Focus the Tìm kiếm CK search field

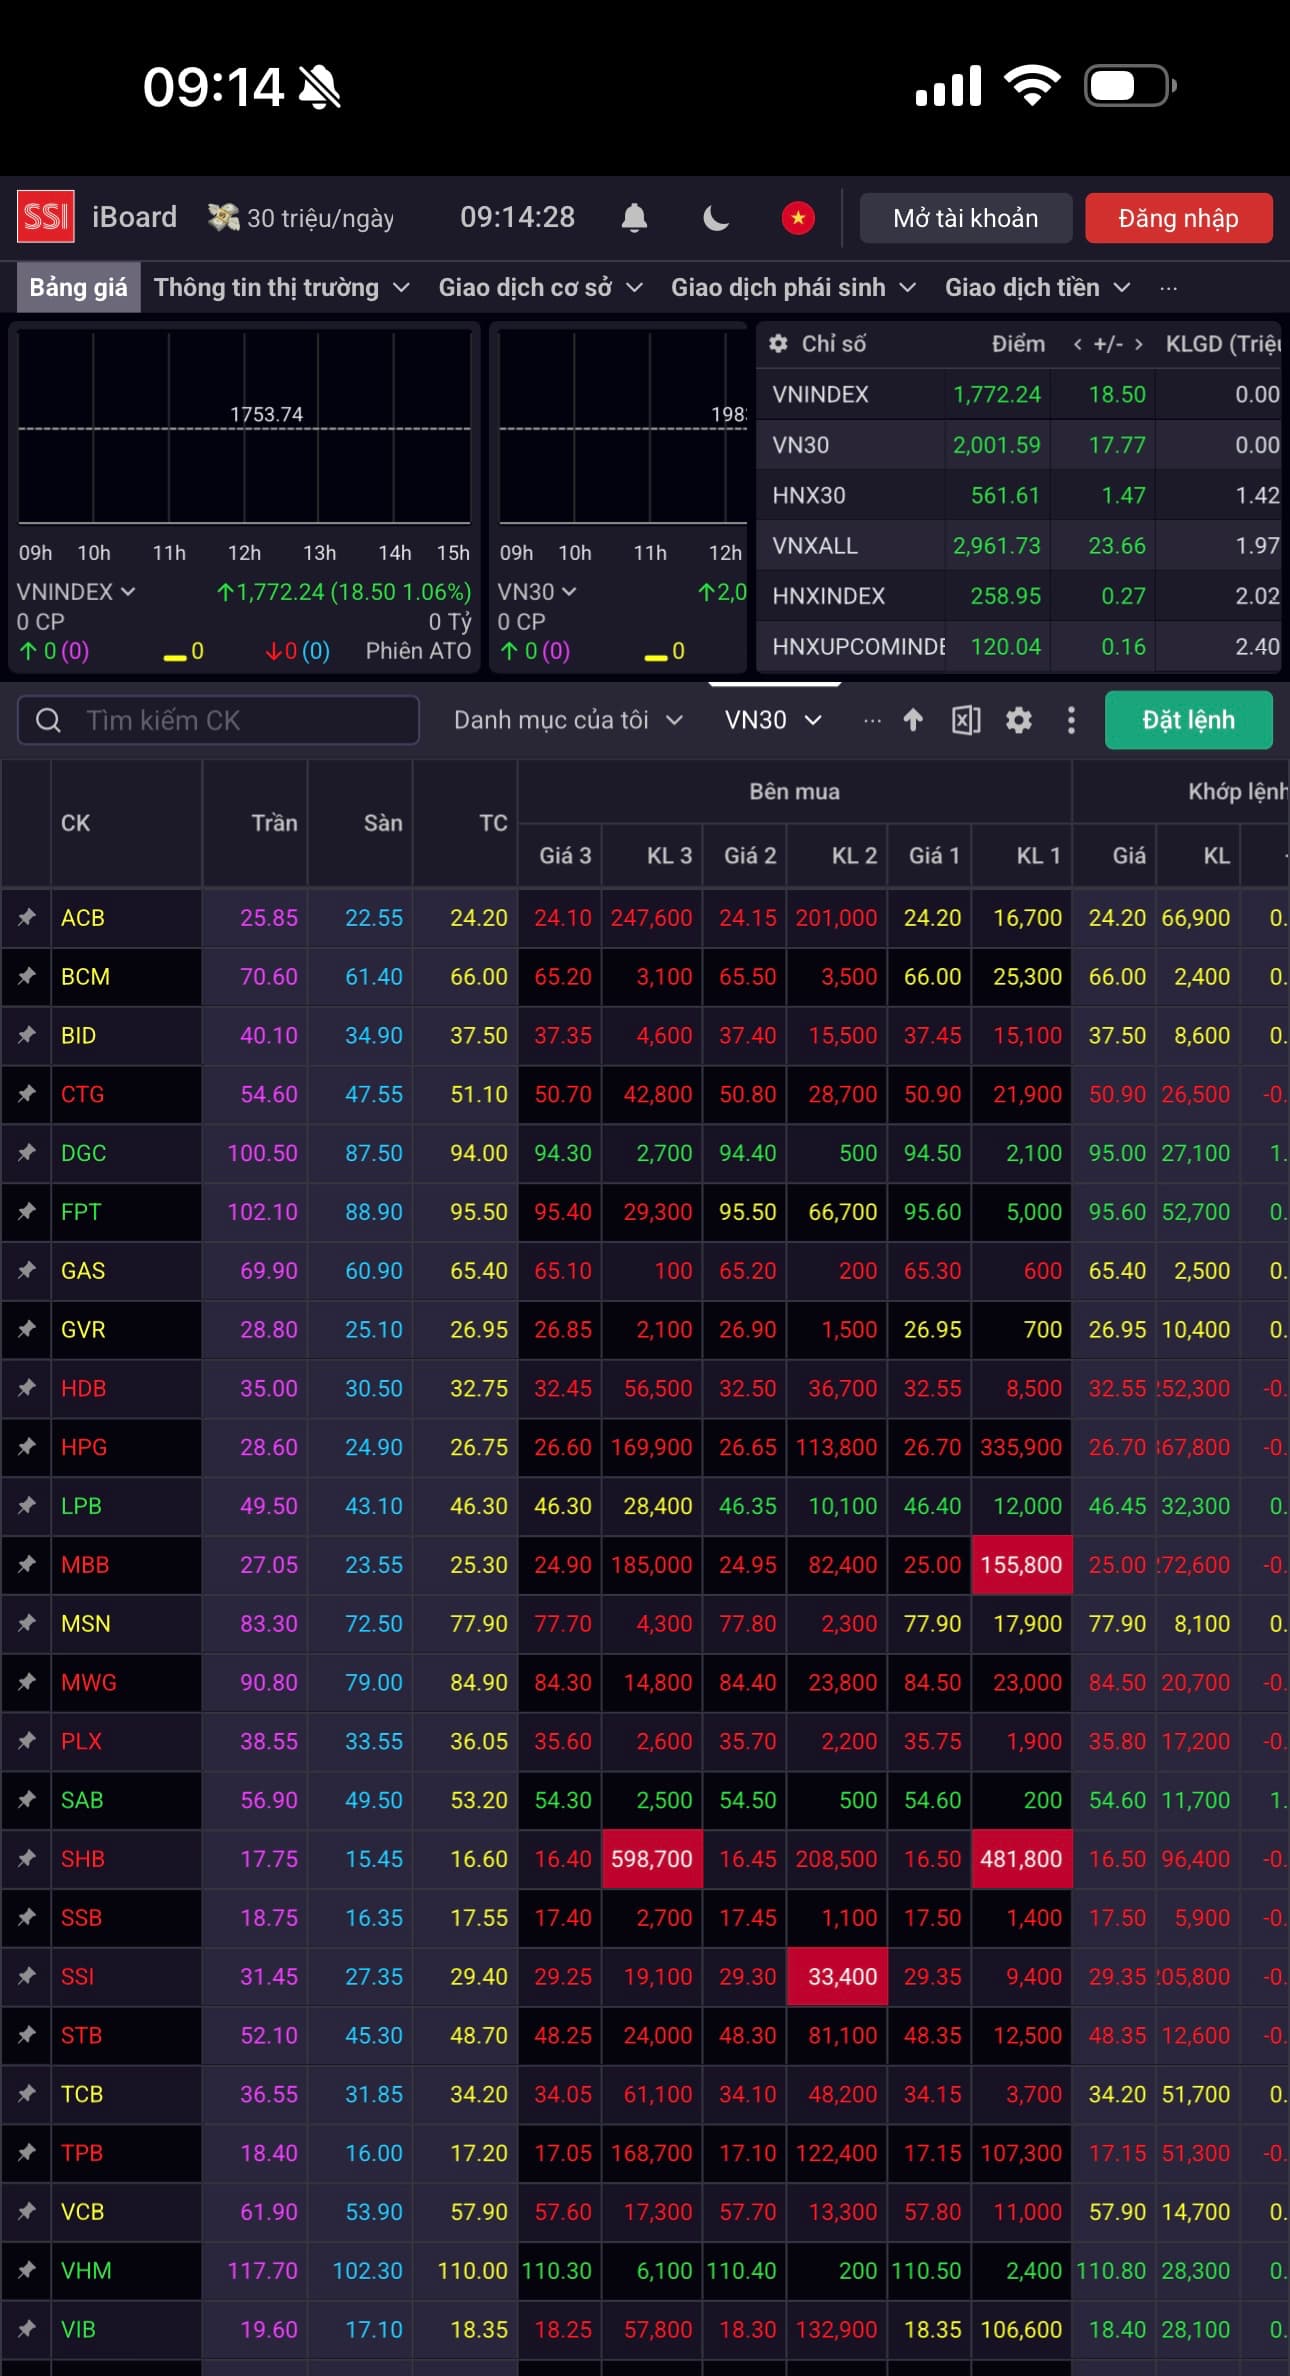click(218, 720)
